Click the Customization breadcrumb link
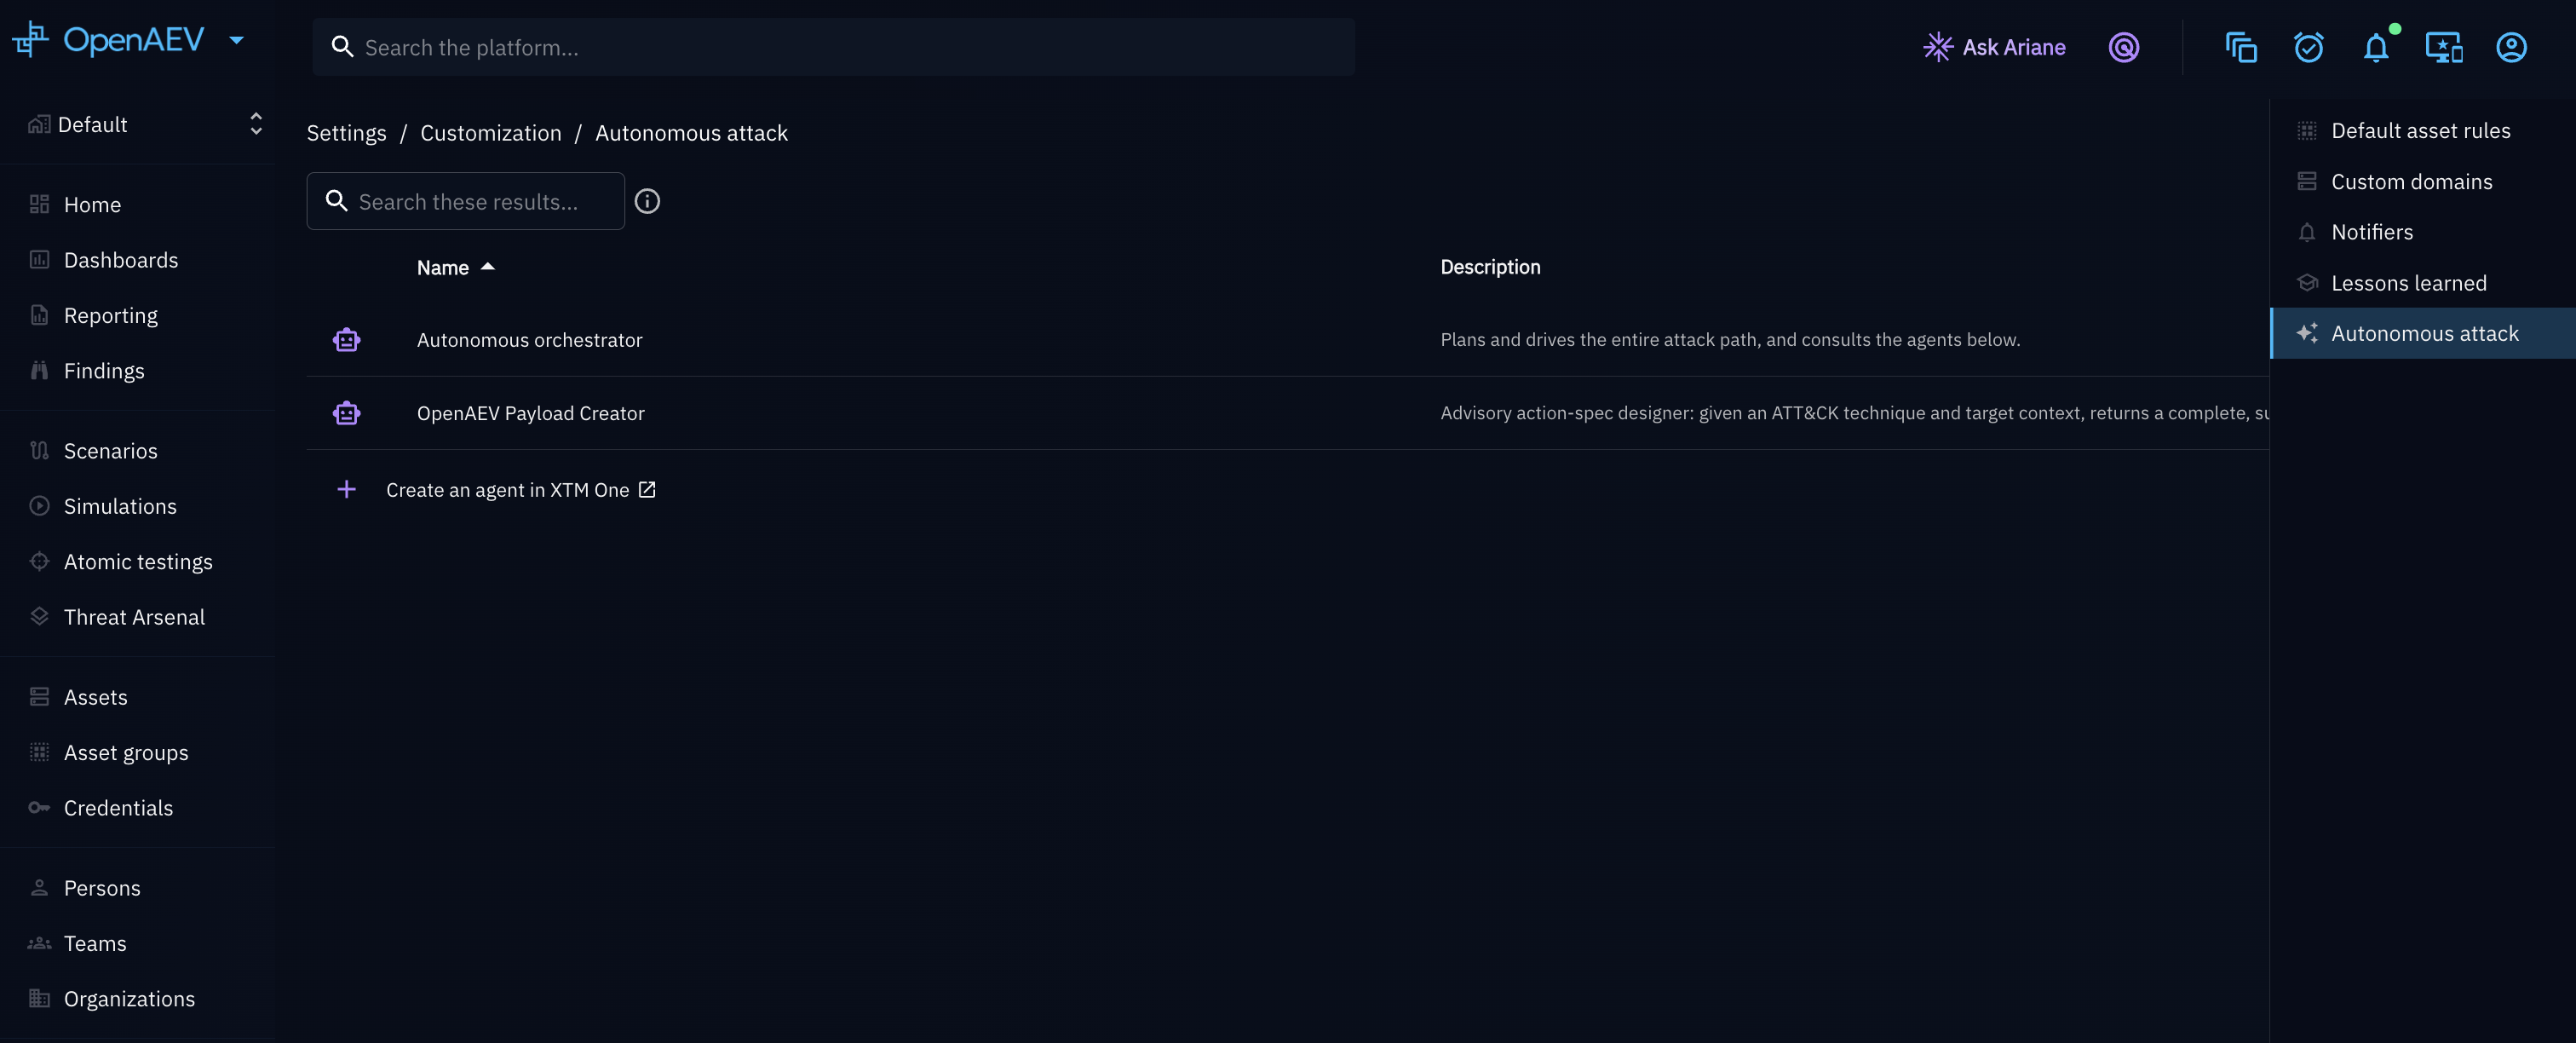 [x=490, y=133]
